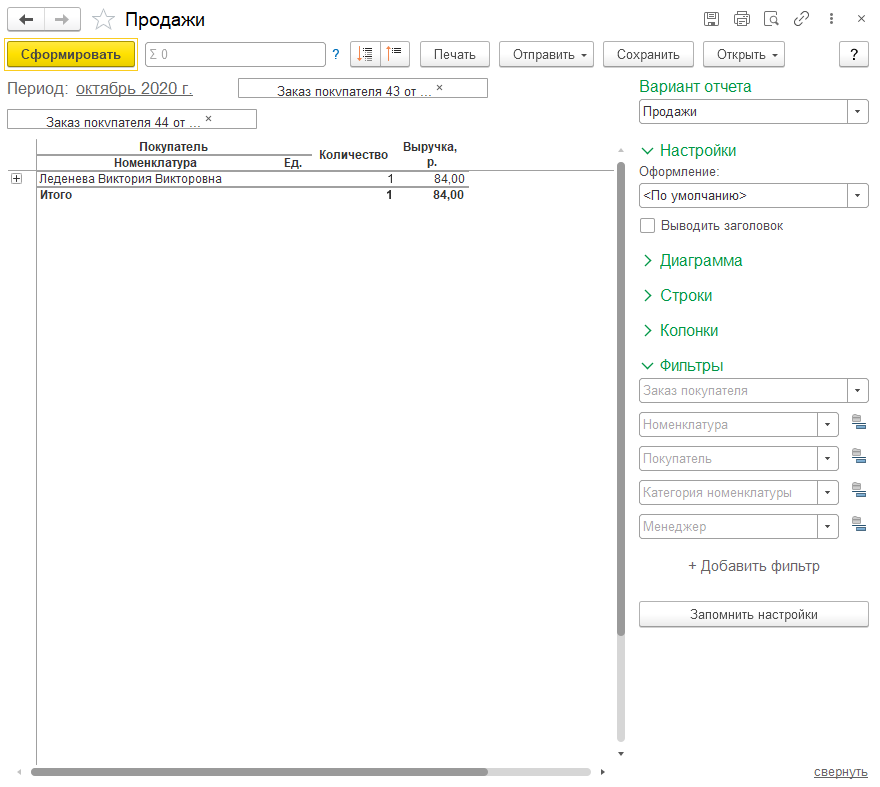Open the Вариант отчета dropdown
880x787 pixels.
[857, 112]
